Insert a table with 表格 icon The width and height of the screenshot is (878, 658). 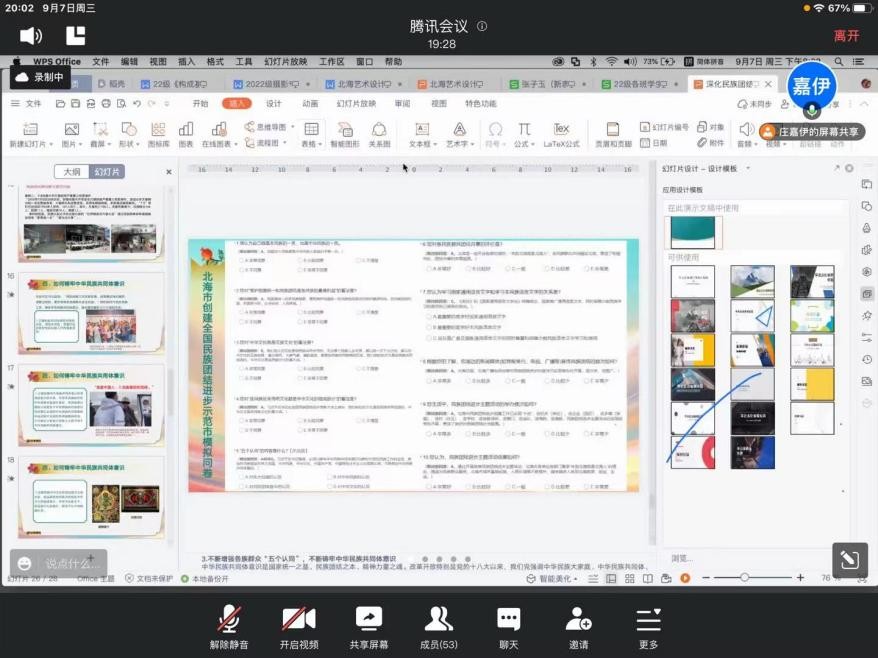coord(311,134)
